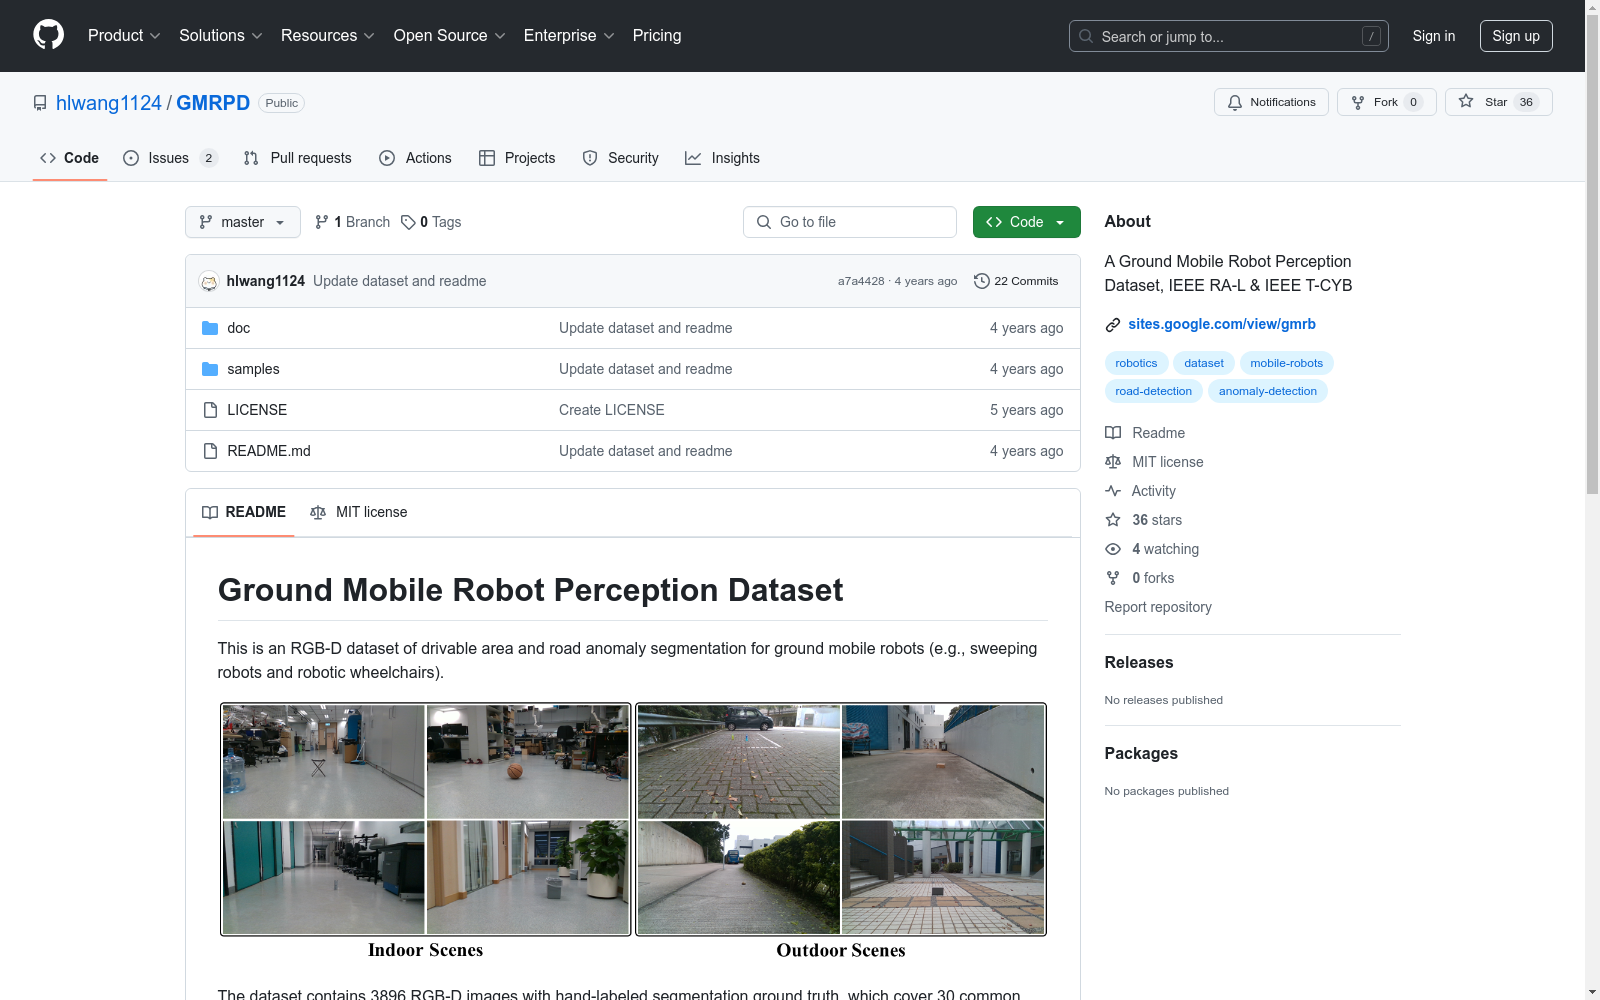Click the link icon beside sites.google.com/view/gmrb
1600x1000 pixels.
(1112, 324)
